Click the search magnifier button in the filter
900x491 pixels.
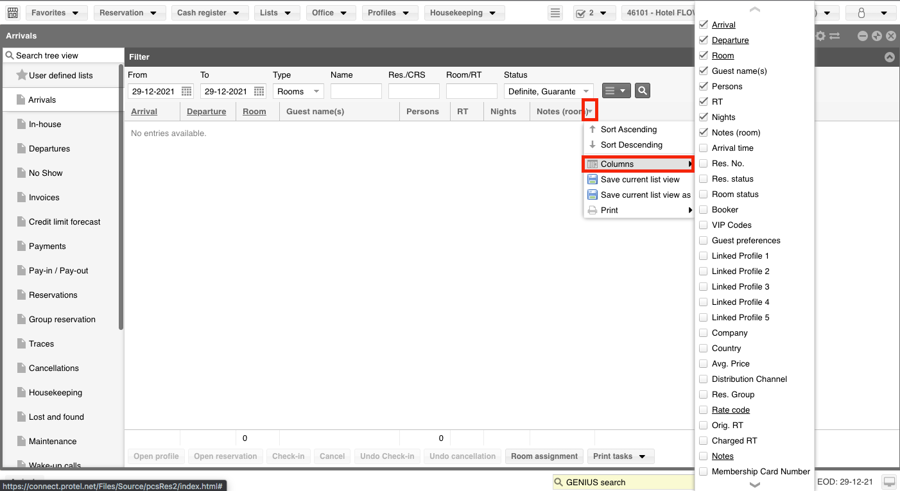643,91
